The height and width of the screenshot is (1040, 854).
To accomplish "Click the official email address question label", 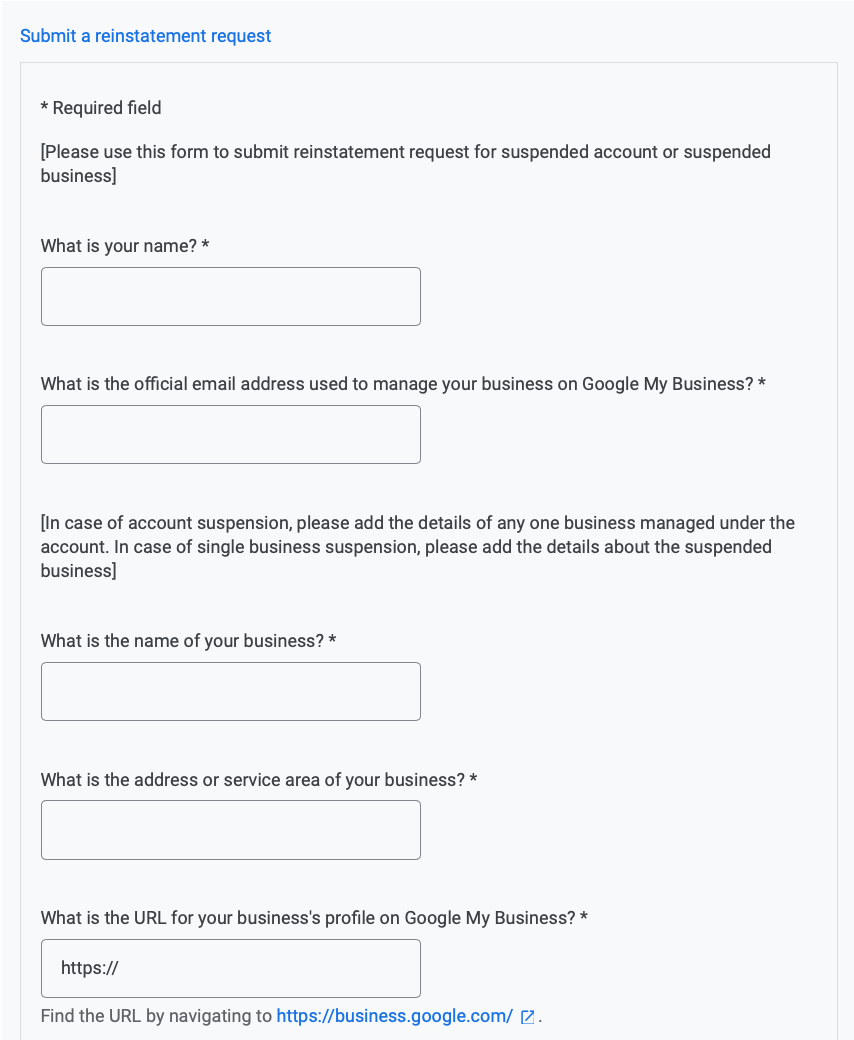I will click(396, 384).
